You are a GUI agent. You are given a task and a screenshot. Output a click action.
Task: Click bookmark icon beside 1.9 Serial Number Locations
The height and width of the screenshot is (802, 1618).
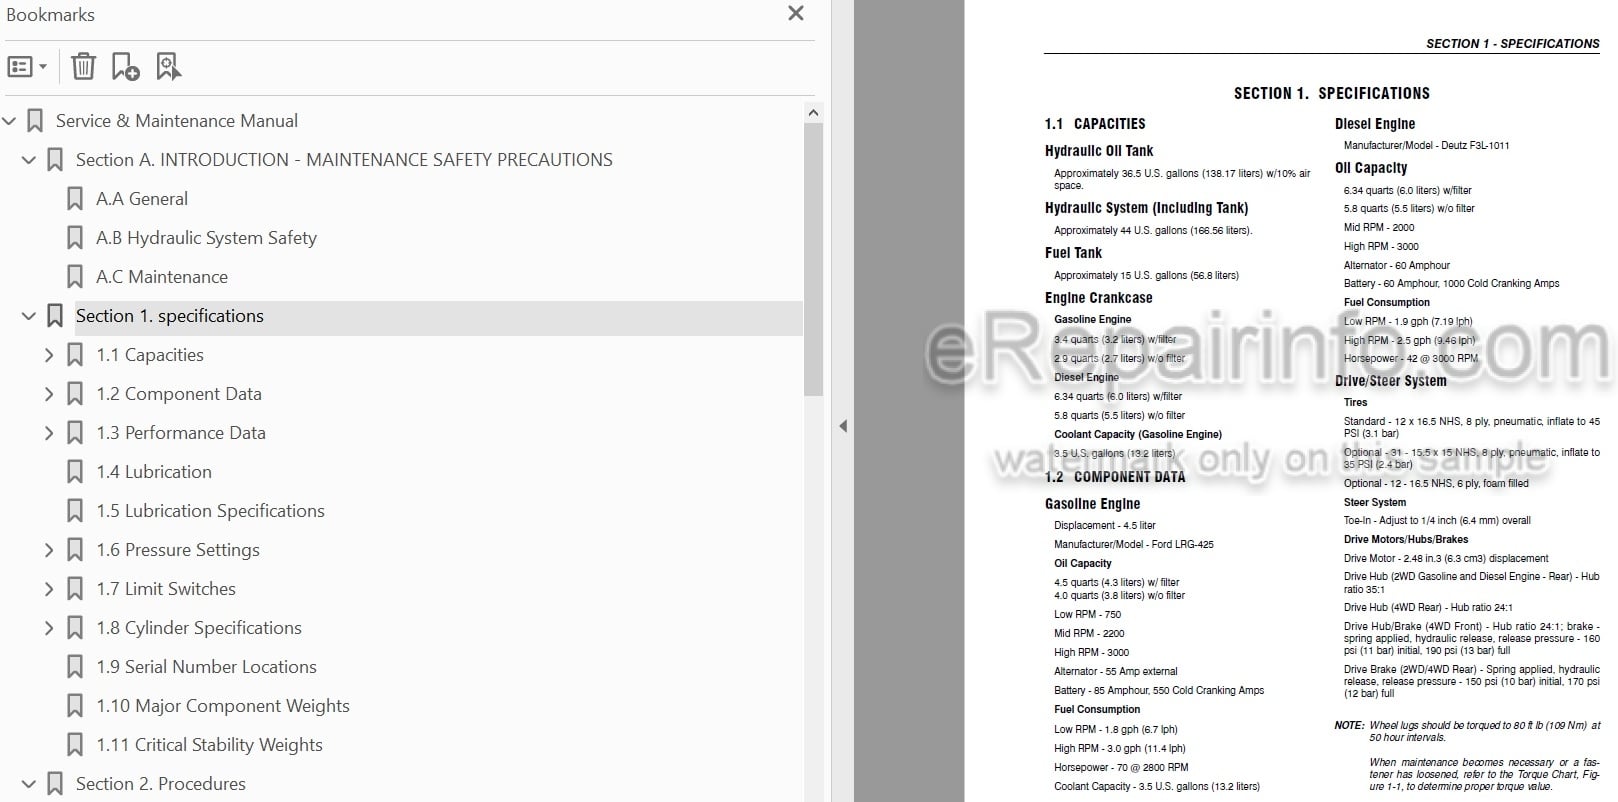point(75,667)
